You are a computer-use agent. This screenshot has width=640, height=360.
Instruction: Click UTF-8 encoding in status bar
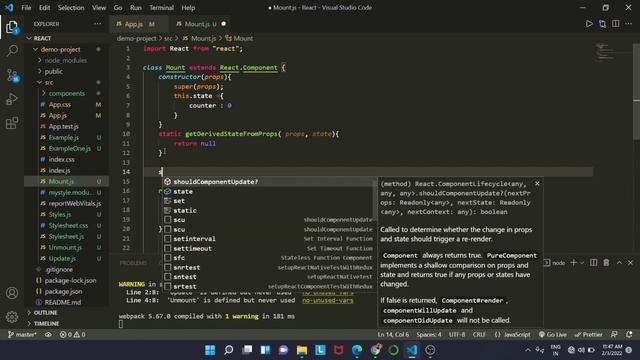pos(457,335)
